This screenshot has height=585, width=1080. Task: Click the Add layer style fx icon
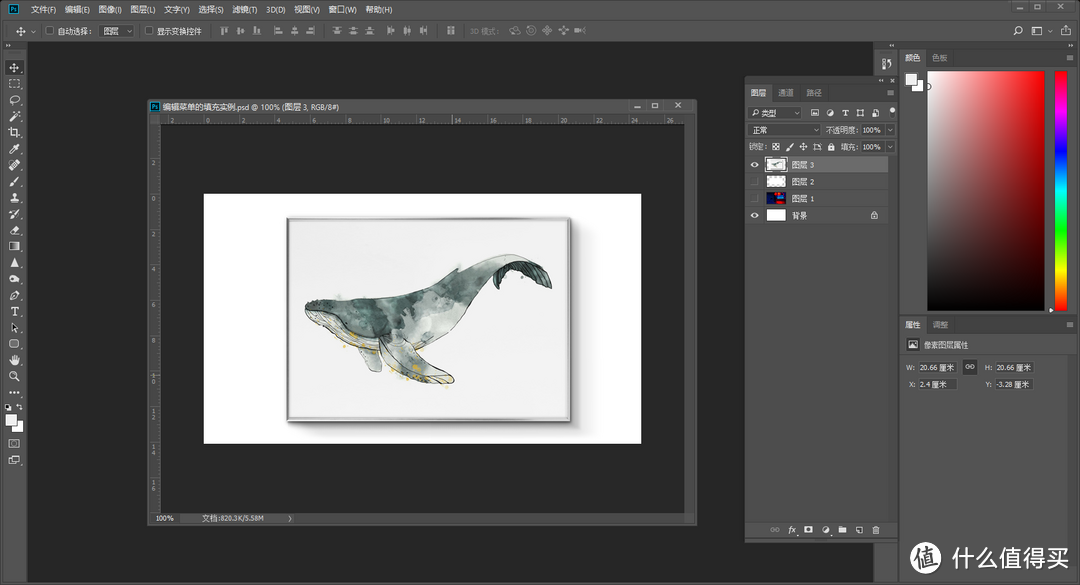(792, 529)
